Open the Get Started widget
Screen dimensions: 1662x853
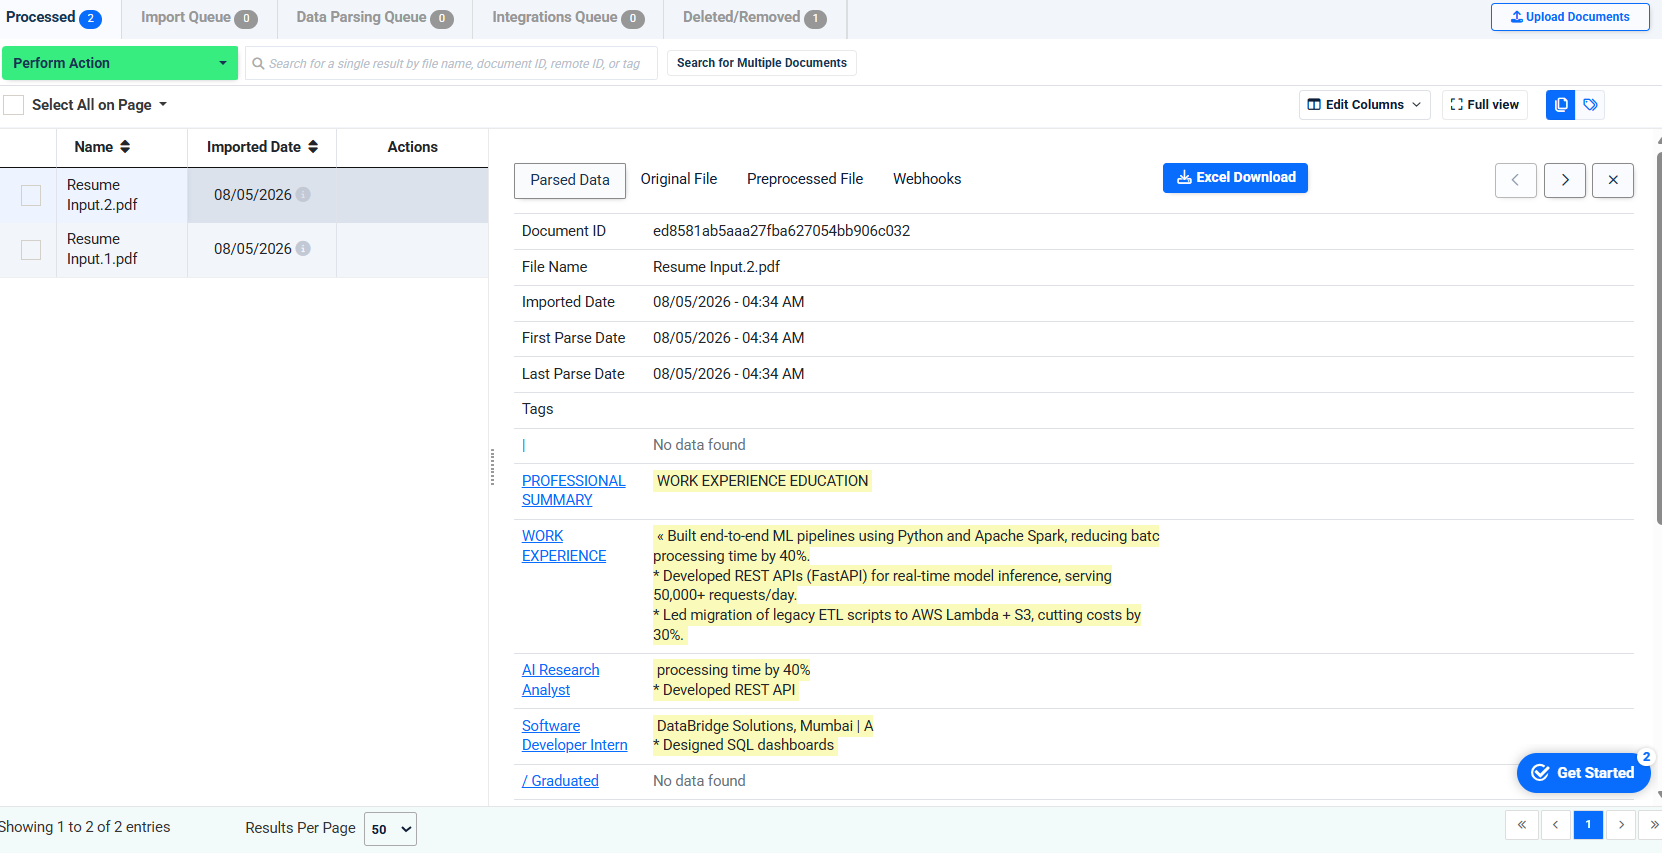click(1583, 773)
